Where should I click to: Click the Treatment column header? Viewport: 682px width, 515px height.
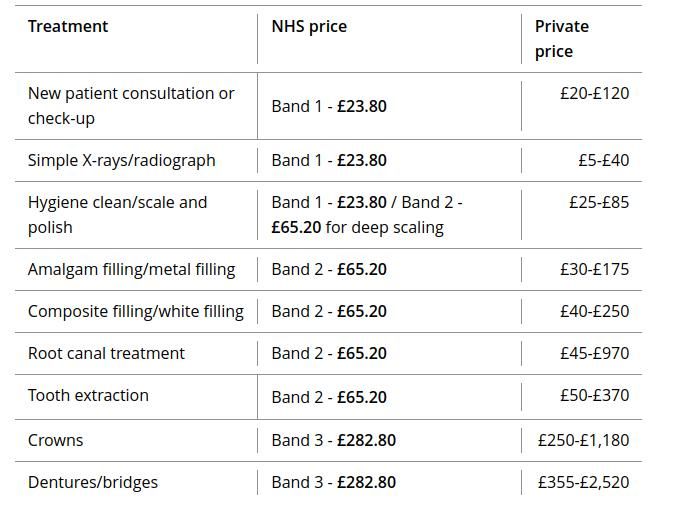68,27
